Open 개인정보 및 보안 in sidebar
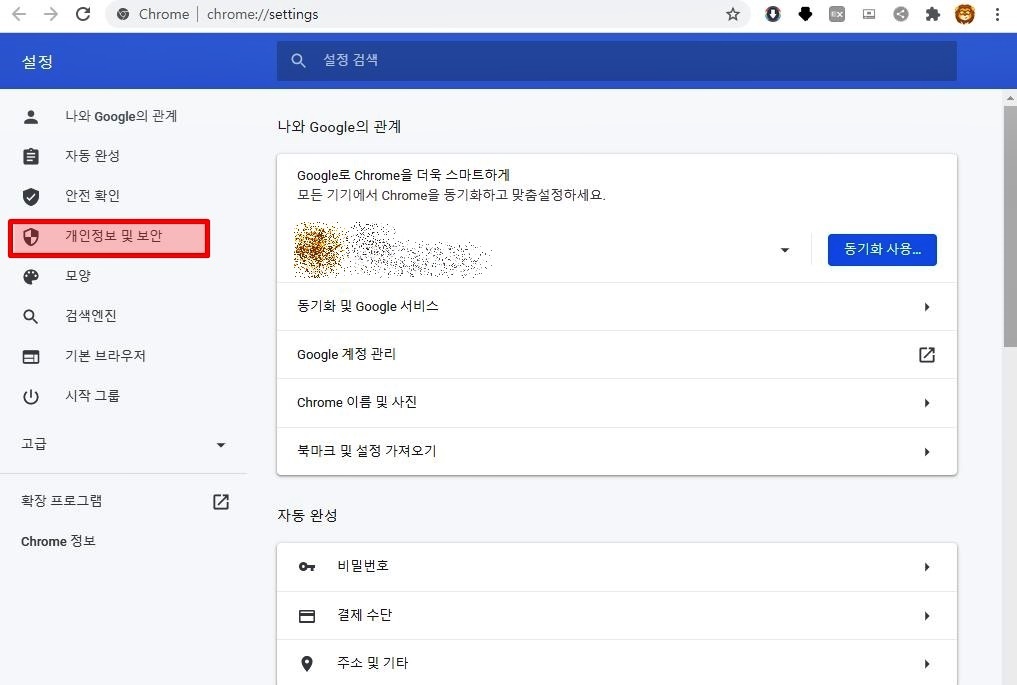1017x685 pixels. (109, 238)
